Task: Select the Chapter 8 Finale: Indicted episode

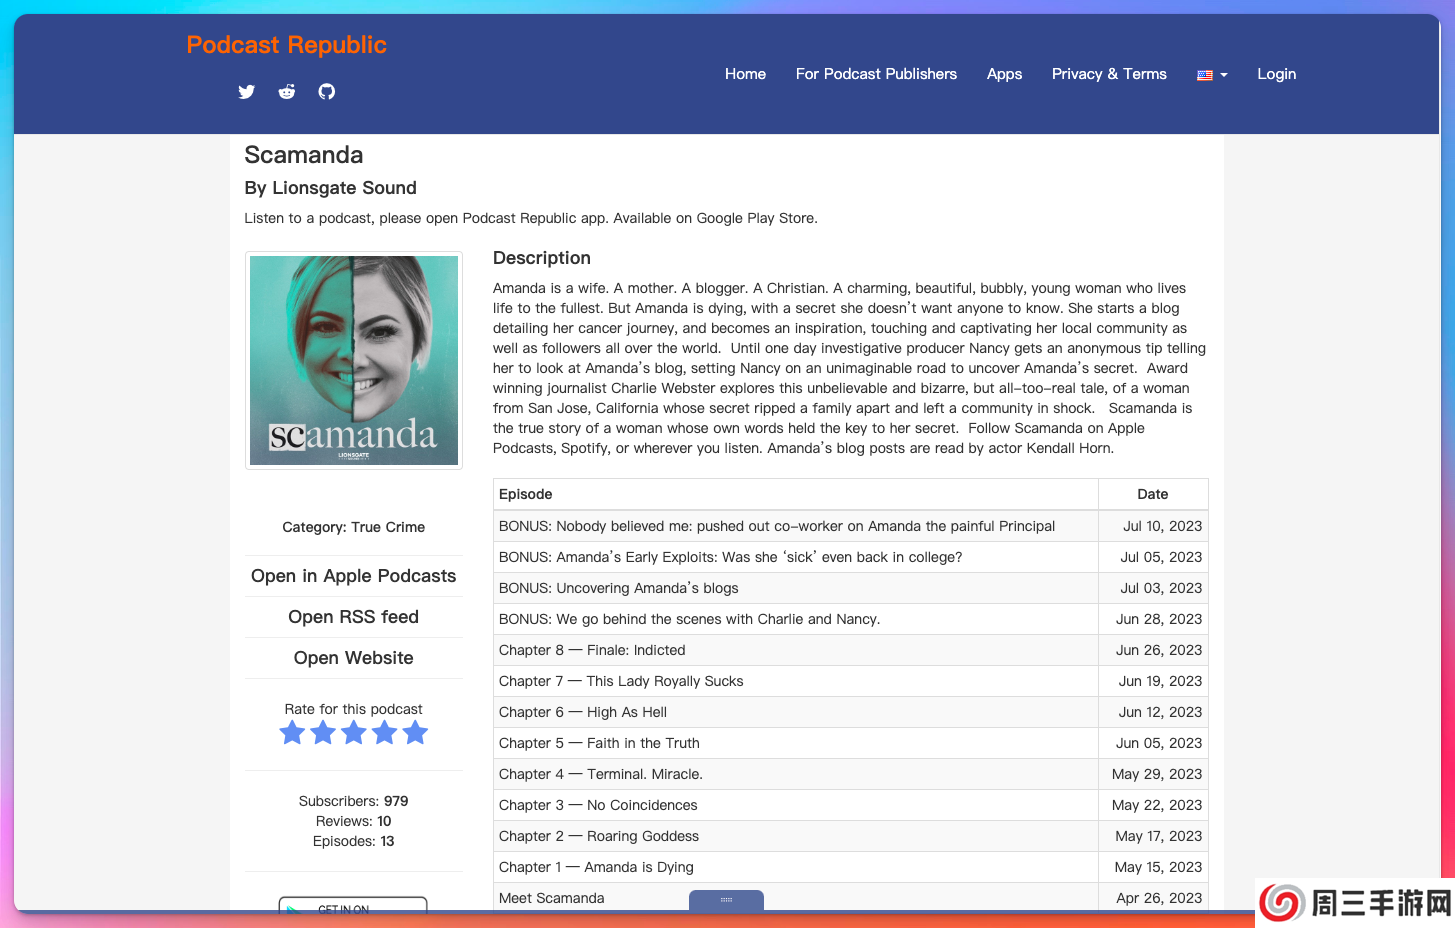Action: tap(592, 650)
